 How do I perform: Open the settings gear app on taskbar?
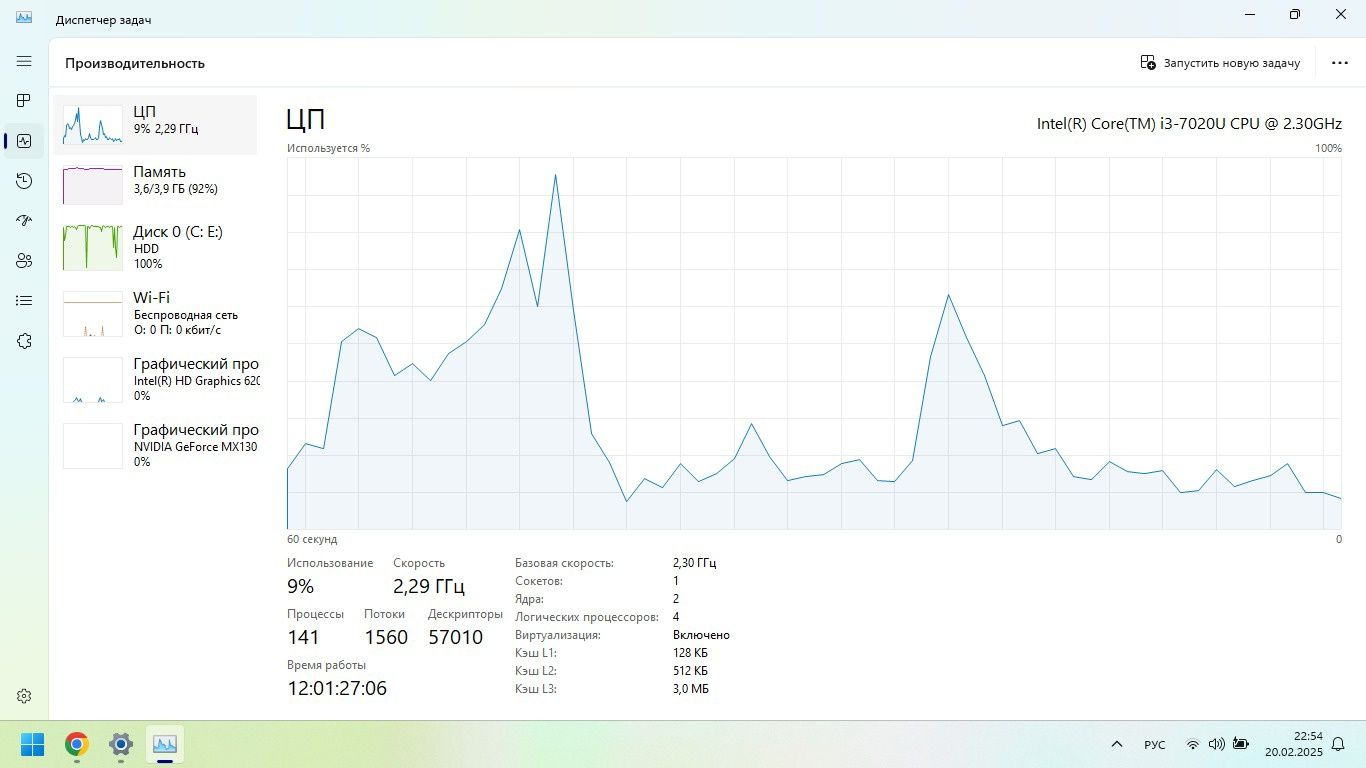pyautogui.click(x=121, y=744)
